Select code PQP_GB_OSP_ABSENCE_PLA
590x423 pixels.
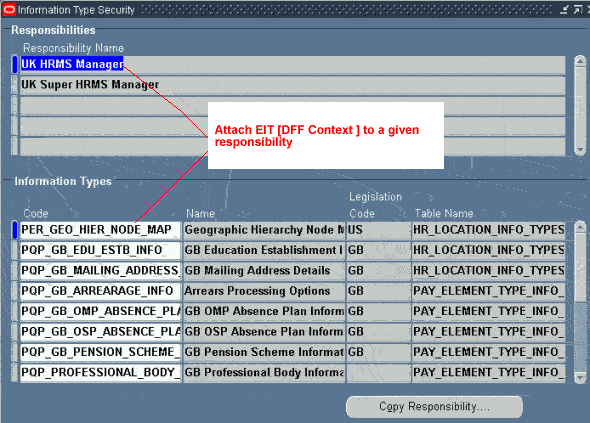click(x=100, y=332)
